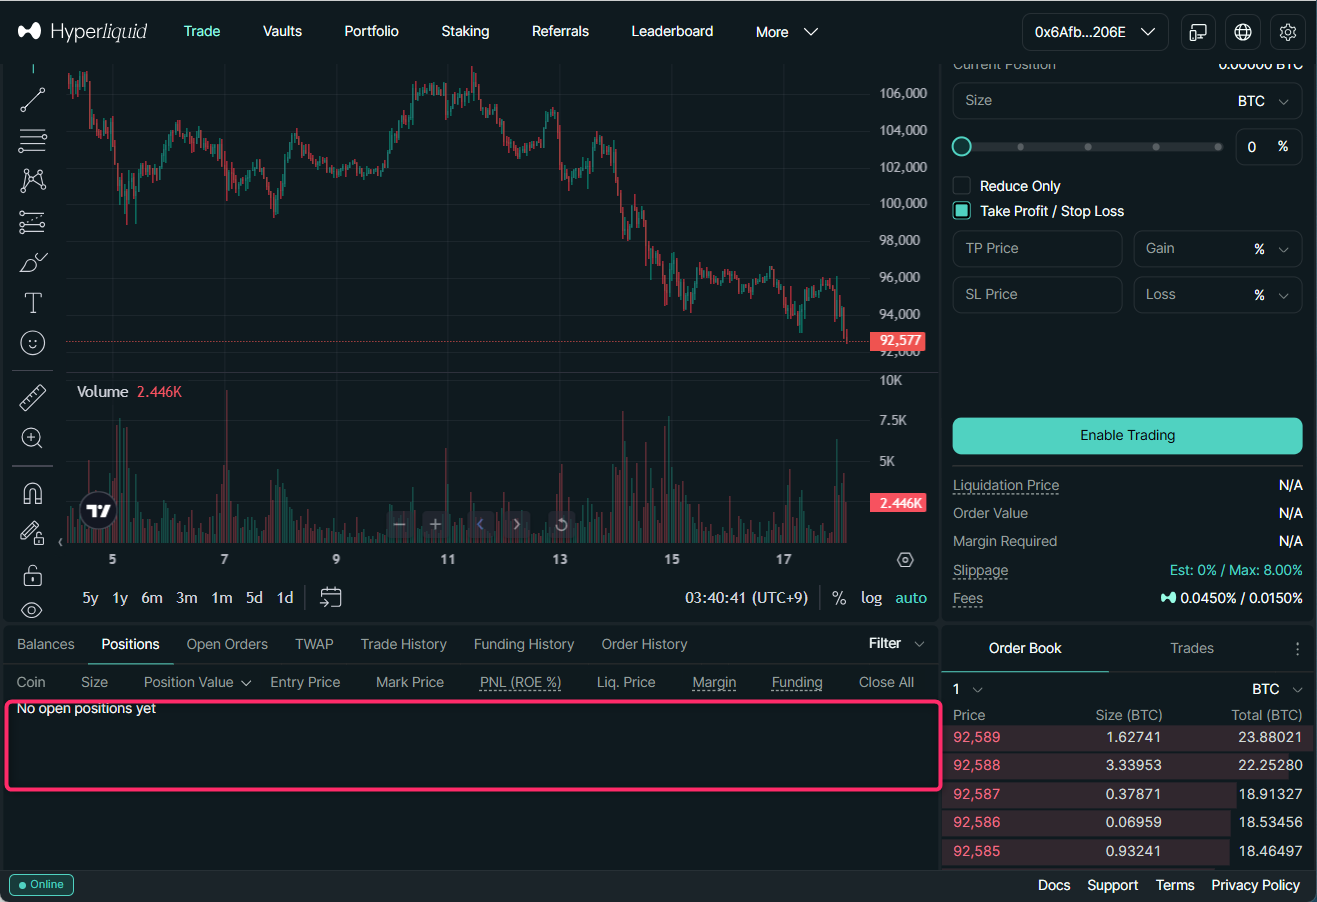The image size is (1317, 902).
Task: Select the Text annotation tool
Action: pyautogui.click(x=33, y=303)
